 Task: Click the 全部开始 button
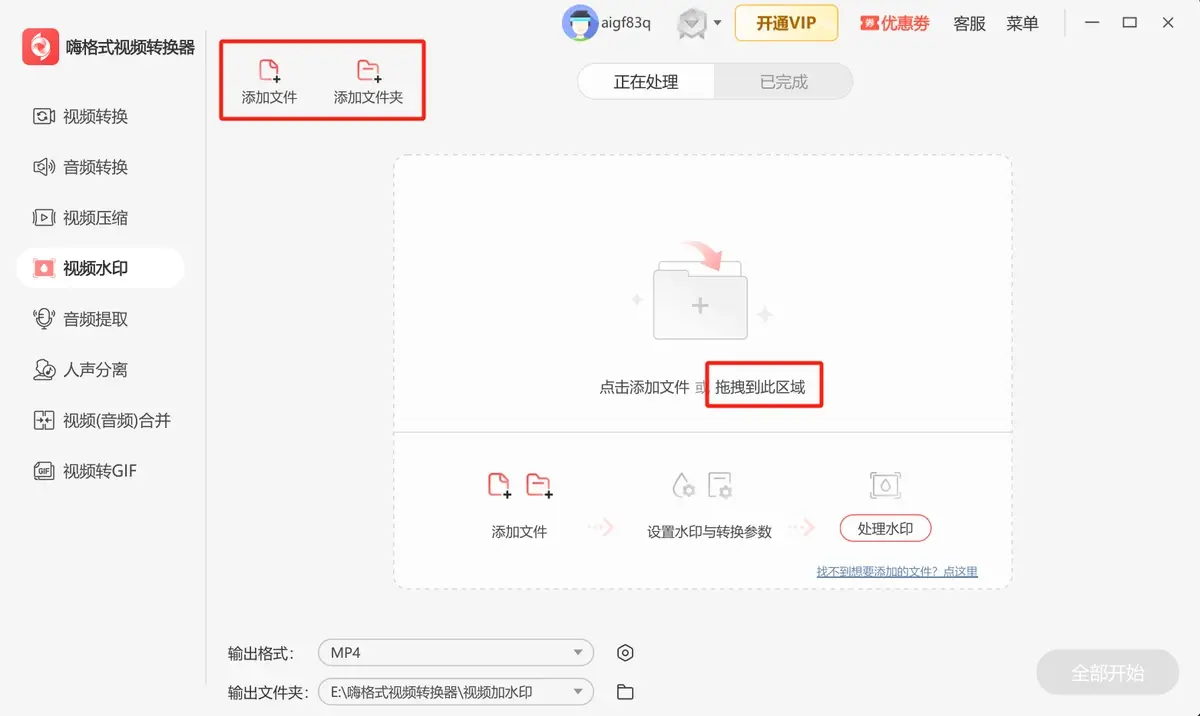click(x=1107, y=673)
